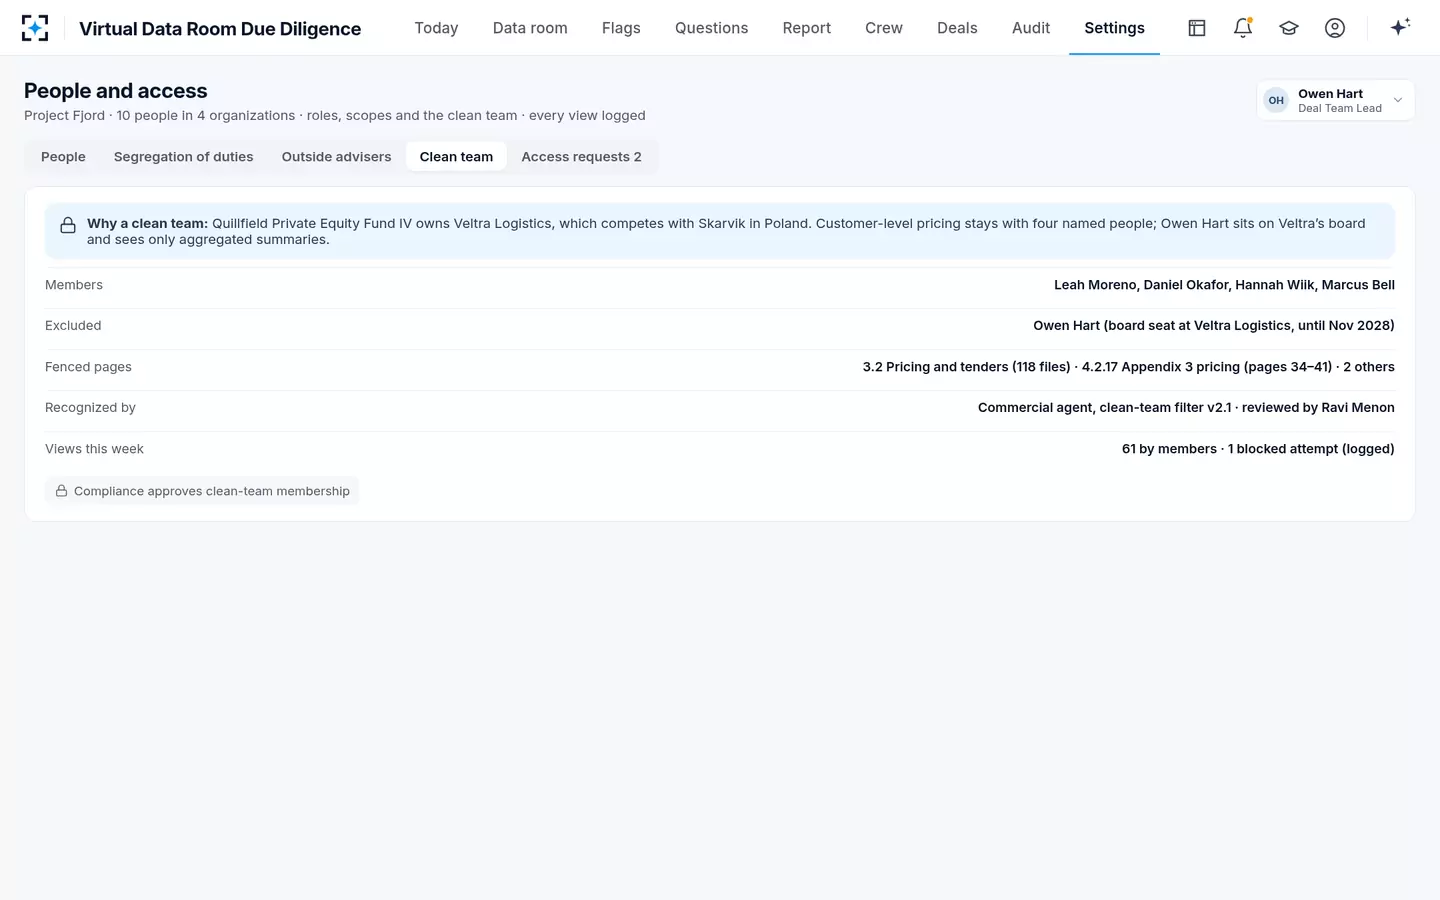Image resolution: width=1440 pixels, height=900 pixels.
Task: Navigate to Deals
Action: (957, 28)
